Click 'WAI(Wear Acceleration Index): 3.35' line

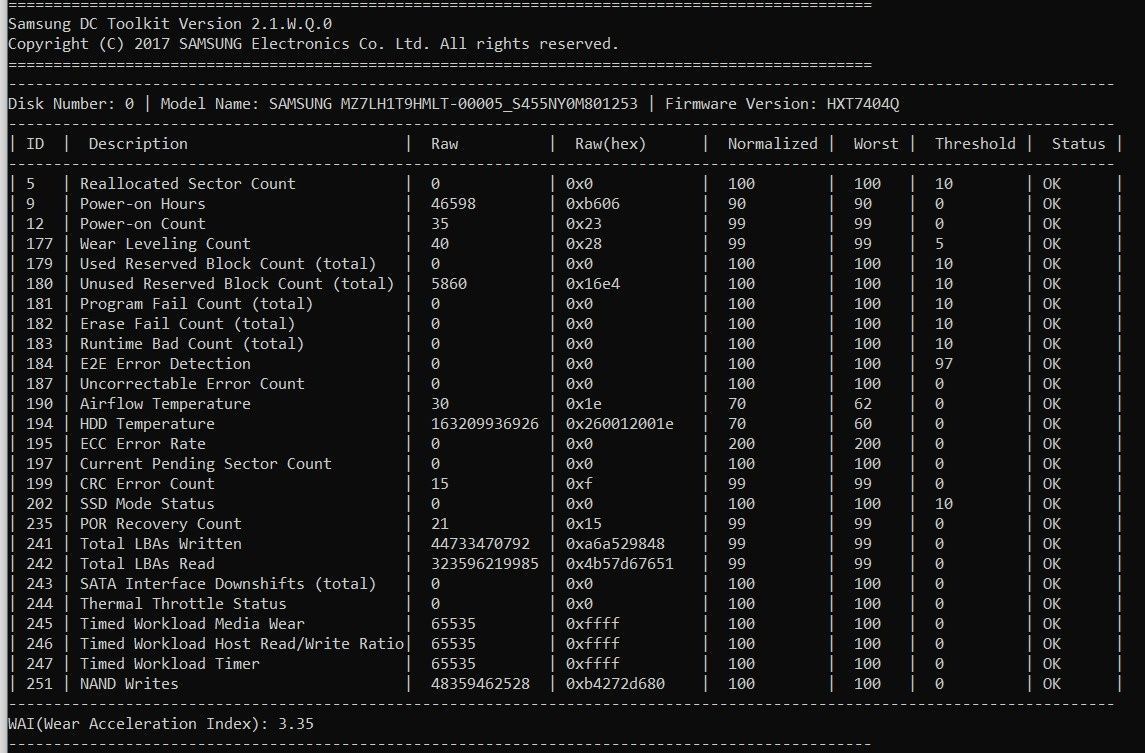tap(161, 724)
